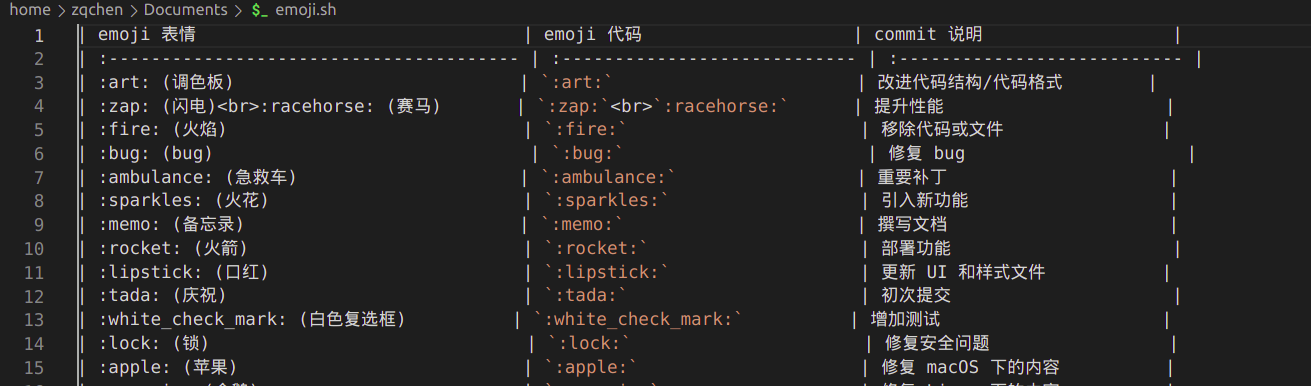Click the orange `:rocket:` code text
Viewport: 1311px width, 386px height.
596,248
